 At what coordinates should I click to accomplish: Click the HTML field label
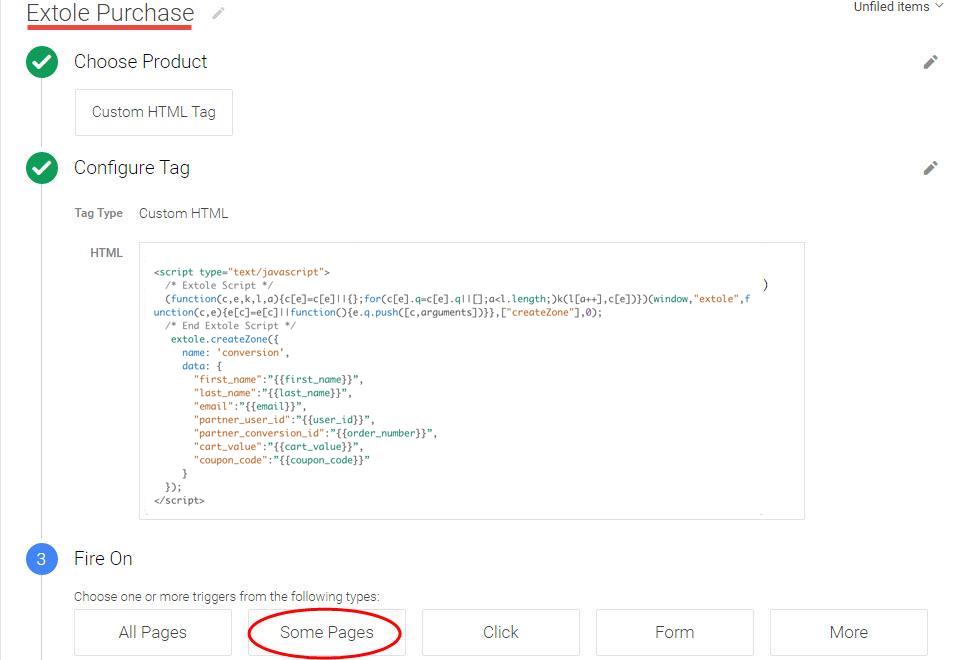click(106, 252)
